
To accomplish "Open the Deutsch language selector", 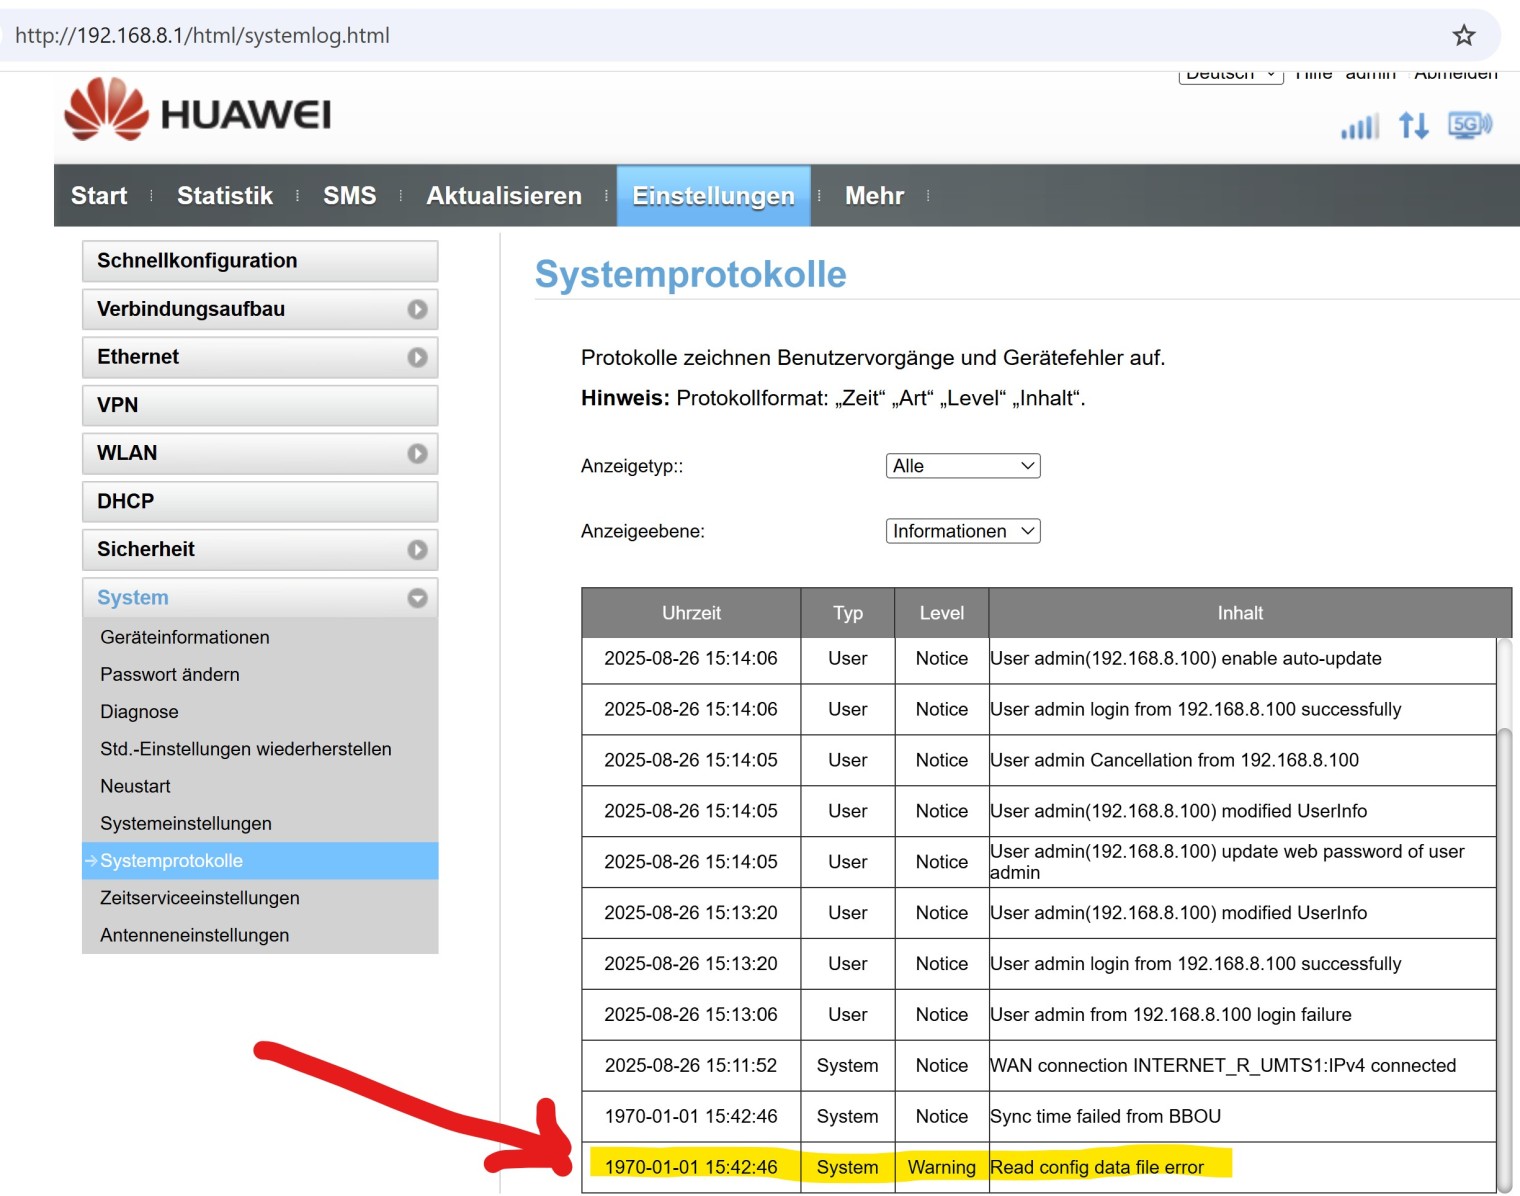I will pyautogui.click(x=1229, y=73).
